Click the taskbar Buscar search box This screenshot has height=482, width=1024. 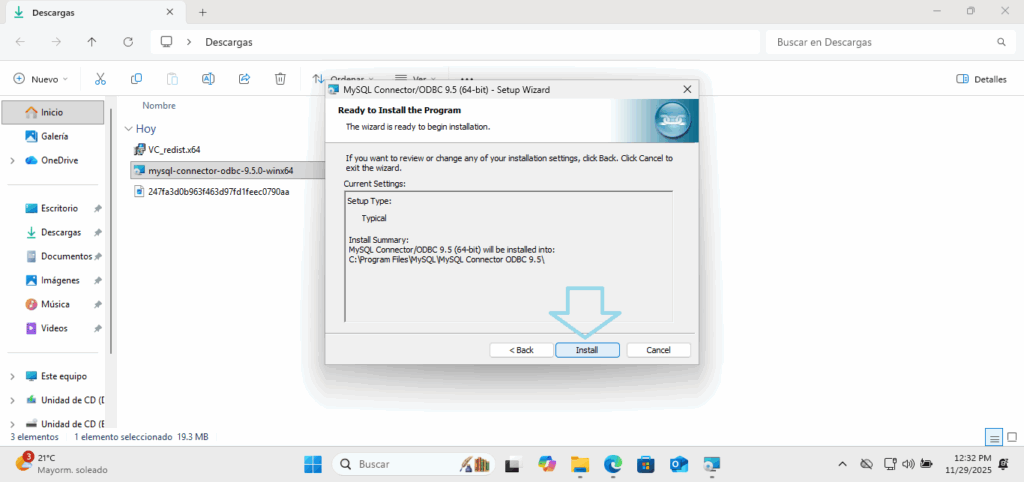414,464
